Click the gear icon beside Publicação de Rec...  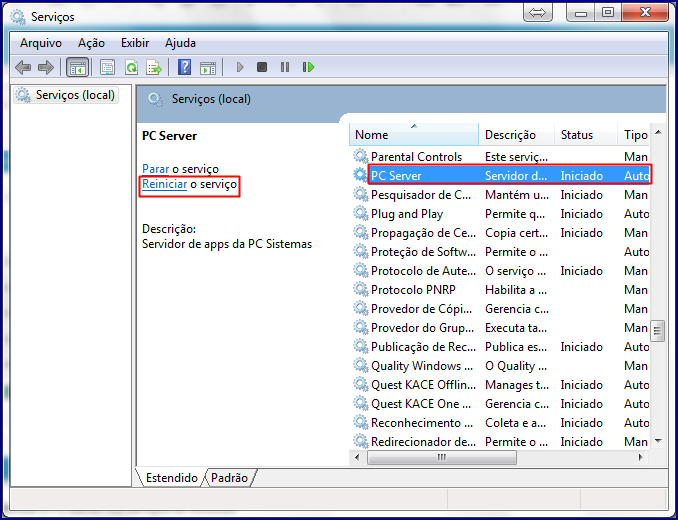pyautogui.click(x=360, y=346)
